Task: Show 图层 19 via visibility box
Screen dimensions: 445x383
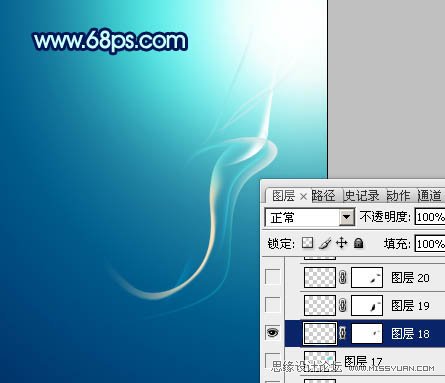Action: point(273,305)
